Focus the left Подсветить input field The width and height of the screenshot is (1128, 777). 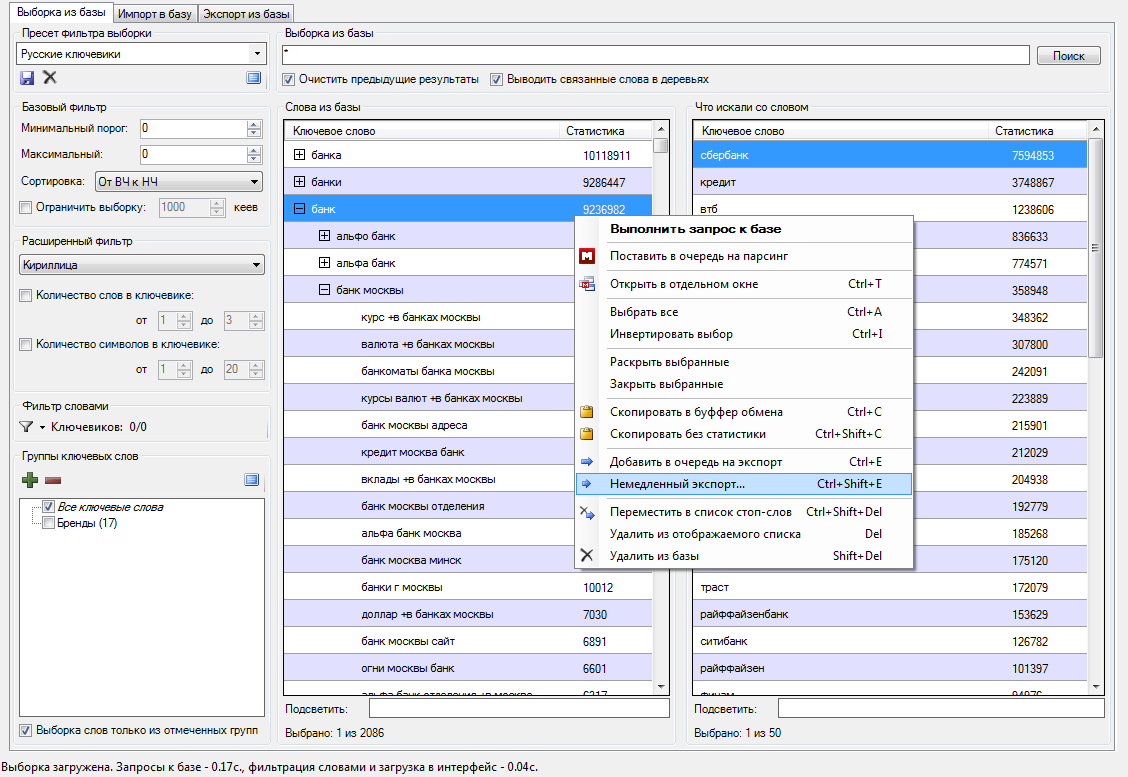519,709
